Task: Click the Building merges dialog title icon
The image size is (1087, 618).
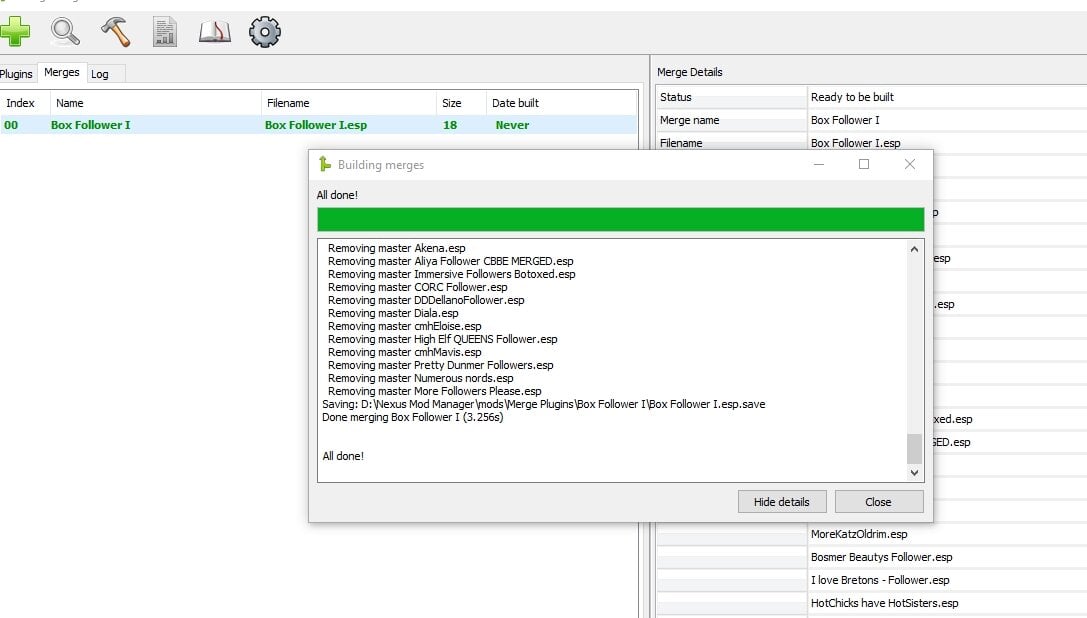Action: coord(324,164)
